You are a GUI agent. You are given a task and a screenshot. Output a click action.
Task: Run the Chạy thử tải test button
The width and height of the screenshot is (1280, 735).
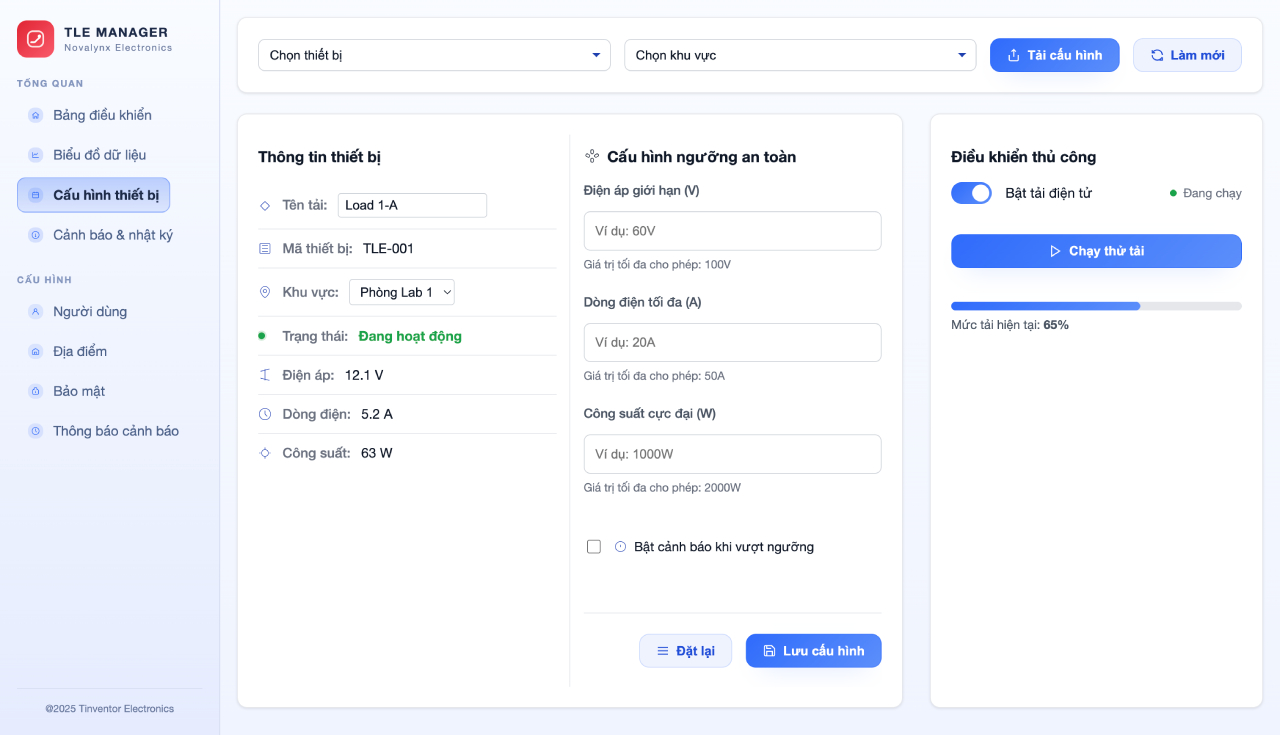(1096, 251)
